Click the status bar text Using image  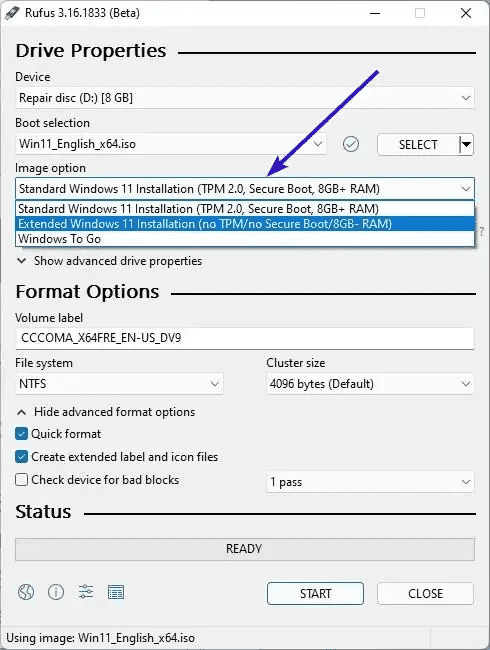[x=100, y=638]
